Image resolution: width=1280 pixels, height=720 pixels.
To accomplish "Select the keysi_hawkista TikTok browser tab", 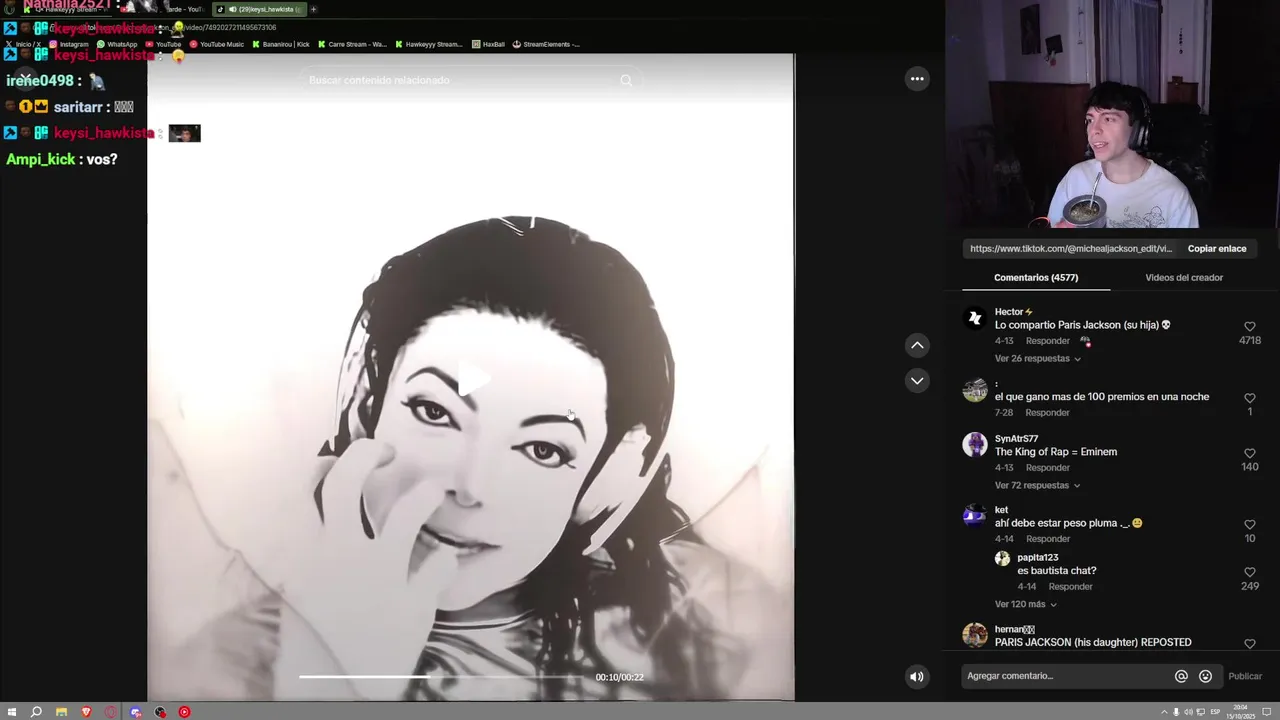I will coord(258,9).
